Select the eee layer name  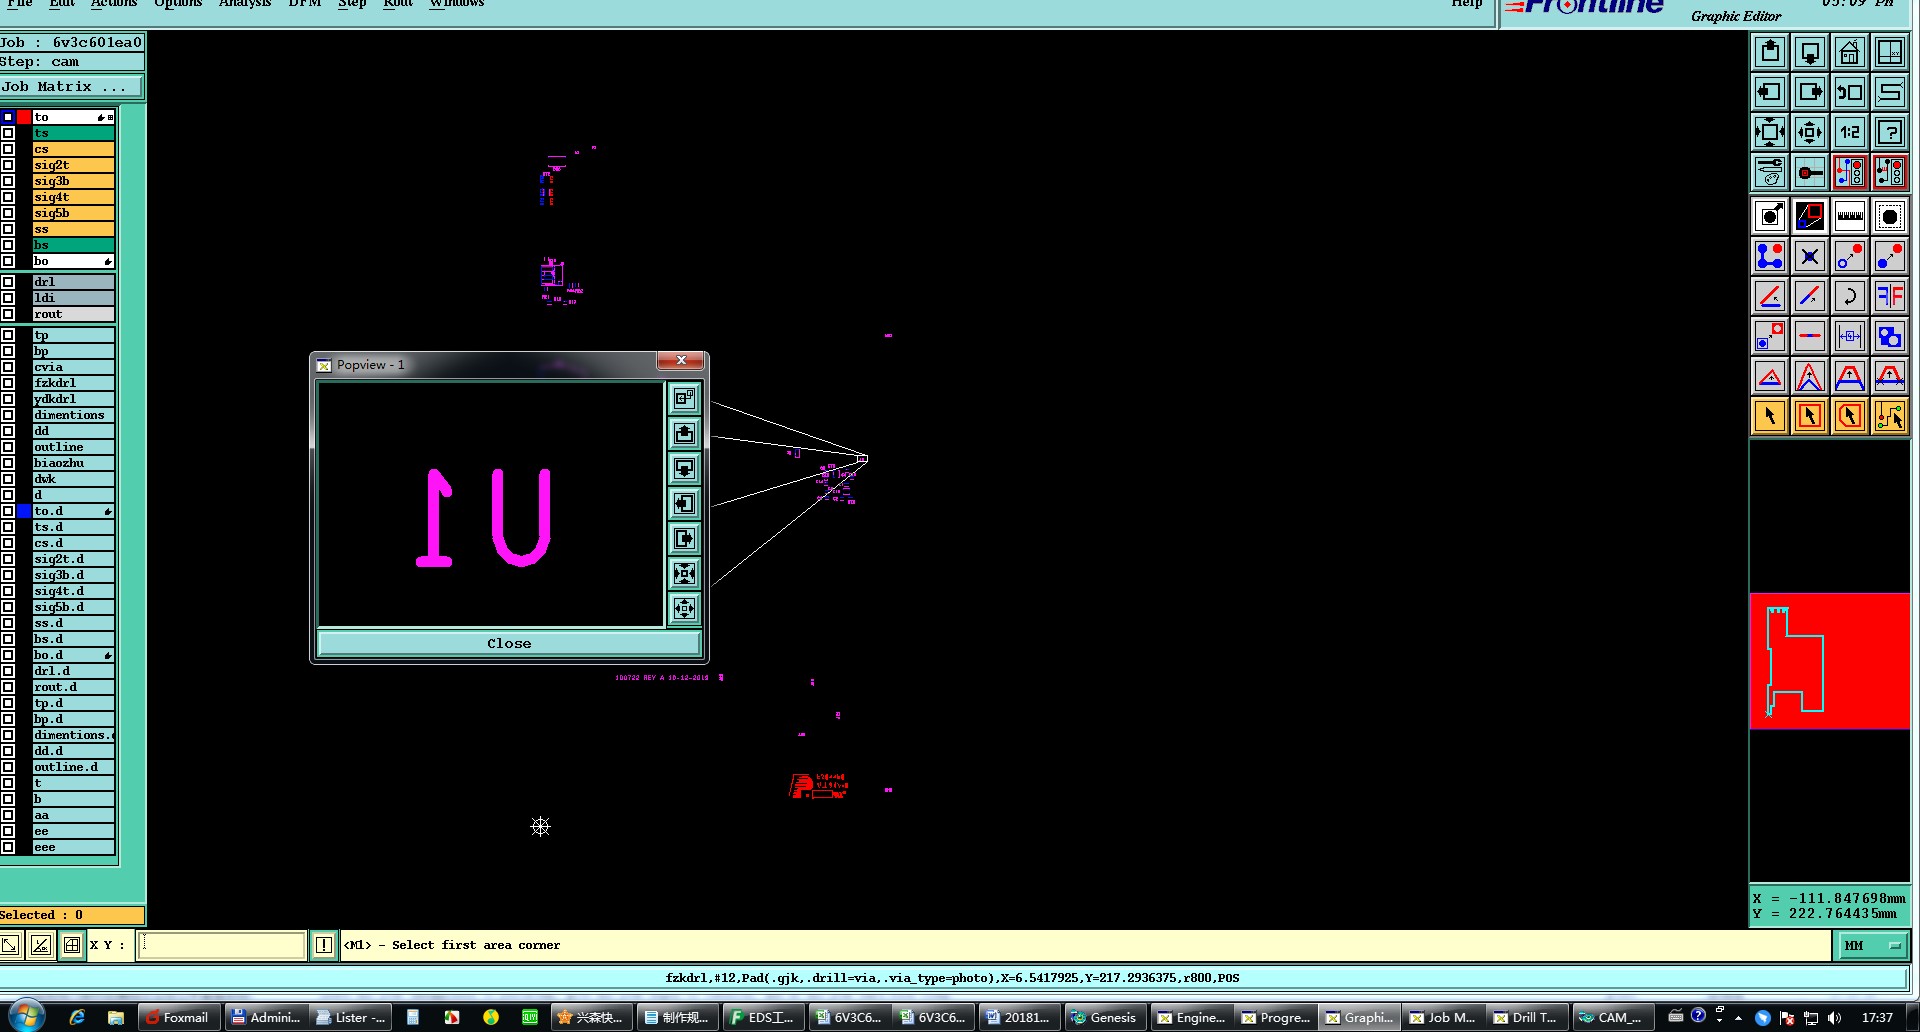[73, 847]
